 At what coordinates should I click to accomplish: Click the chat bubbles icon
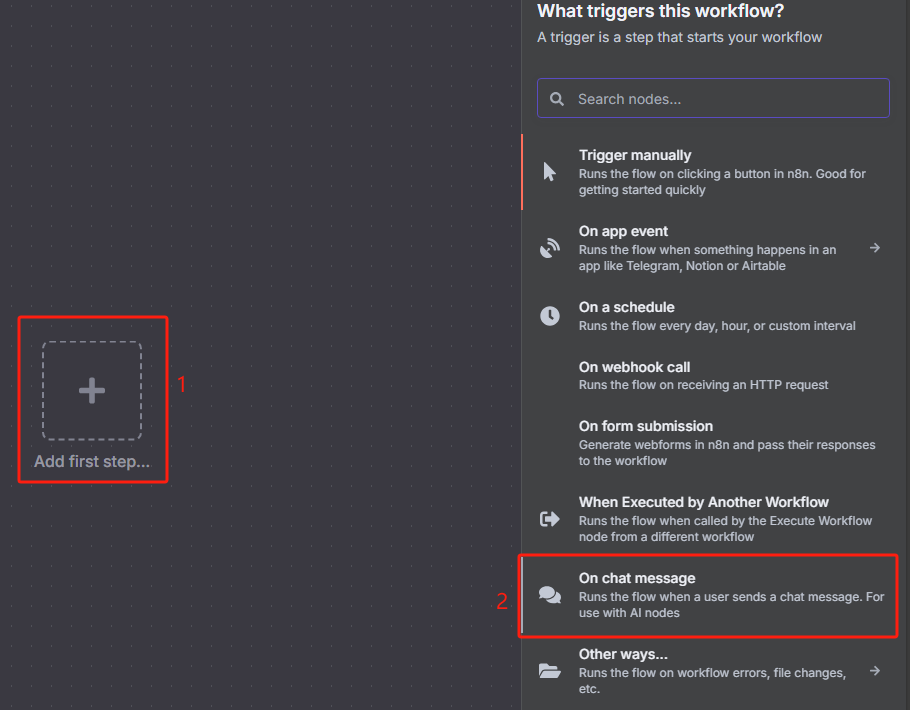pyautogui.click(x=550, y=595)
